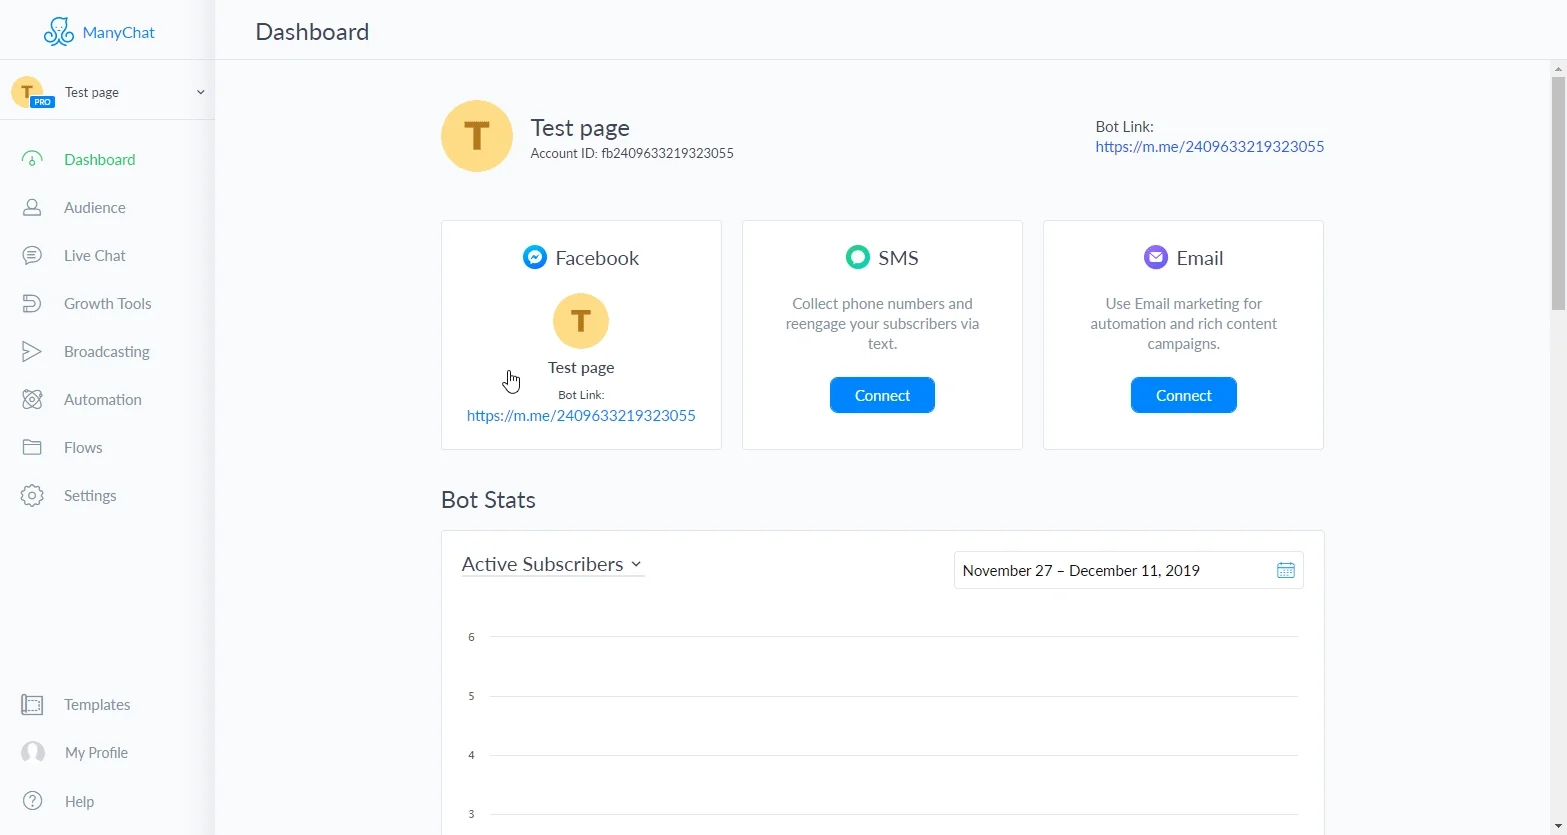Open the date range calendar icon
This screenshot has height=835, width=1567.
click(1286, 570)
